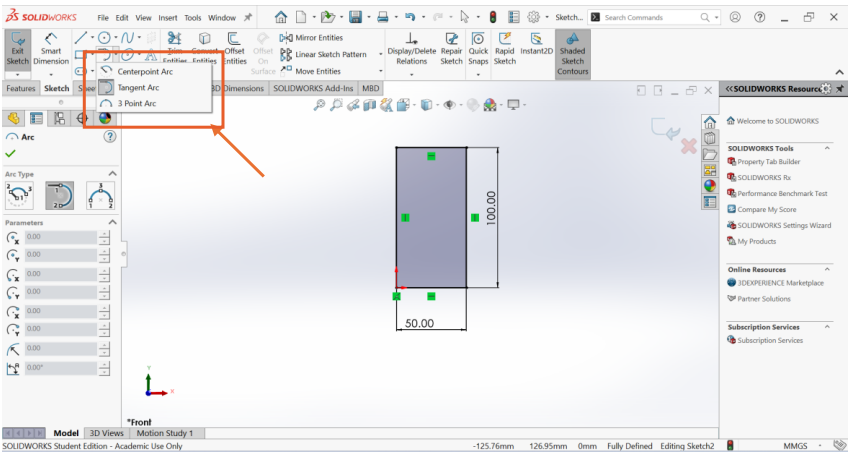Choose 3 Point Arc from the arc menu
The height and width of the screenshot is (453, 850).
tap(137, 103)
